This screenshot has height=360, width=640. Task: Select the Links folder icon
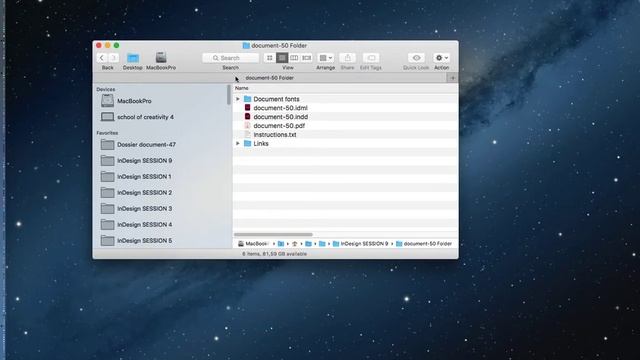(x=247, y=143)
